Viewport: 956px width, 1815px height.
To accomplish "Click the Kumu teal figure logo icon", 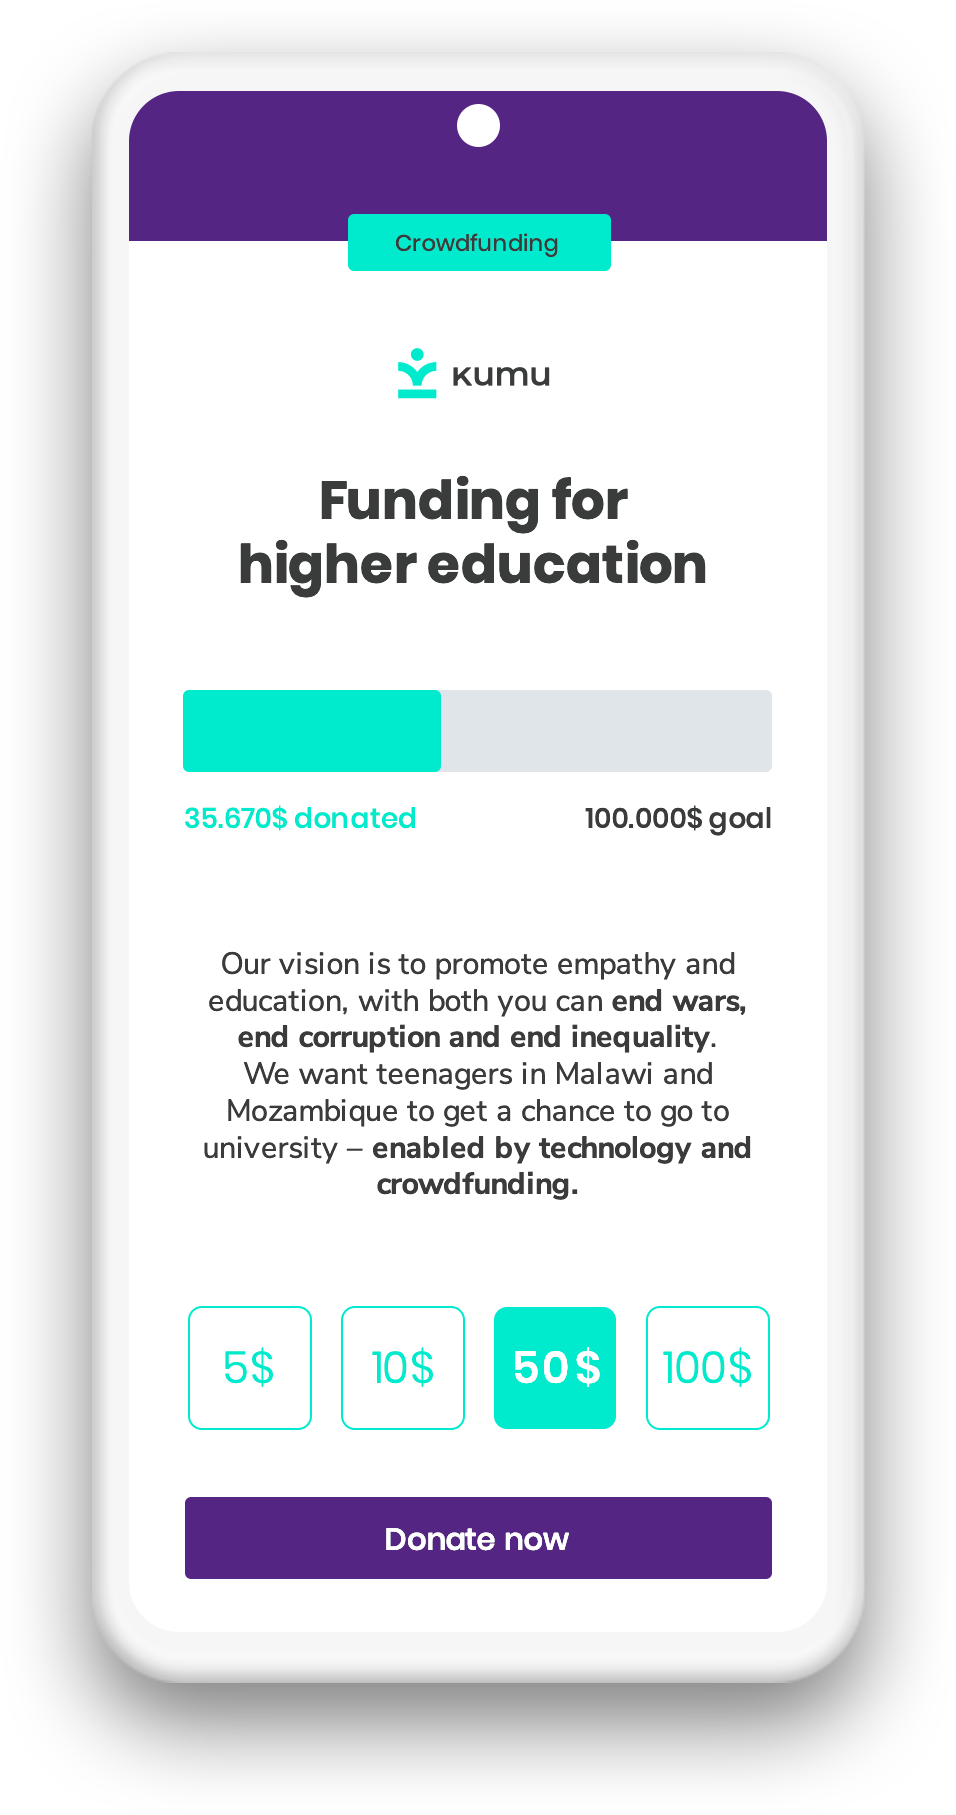I will tap(417, 373).
